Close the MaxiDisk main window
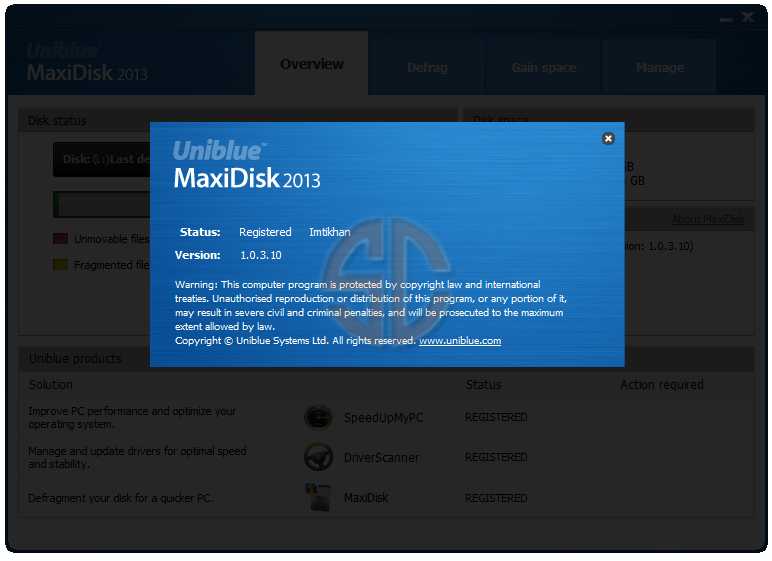 [748, 17]
